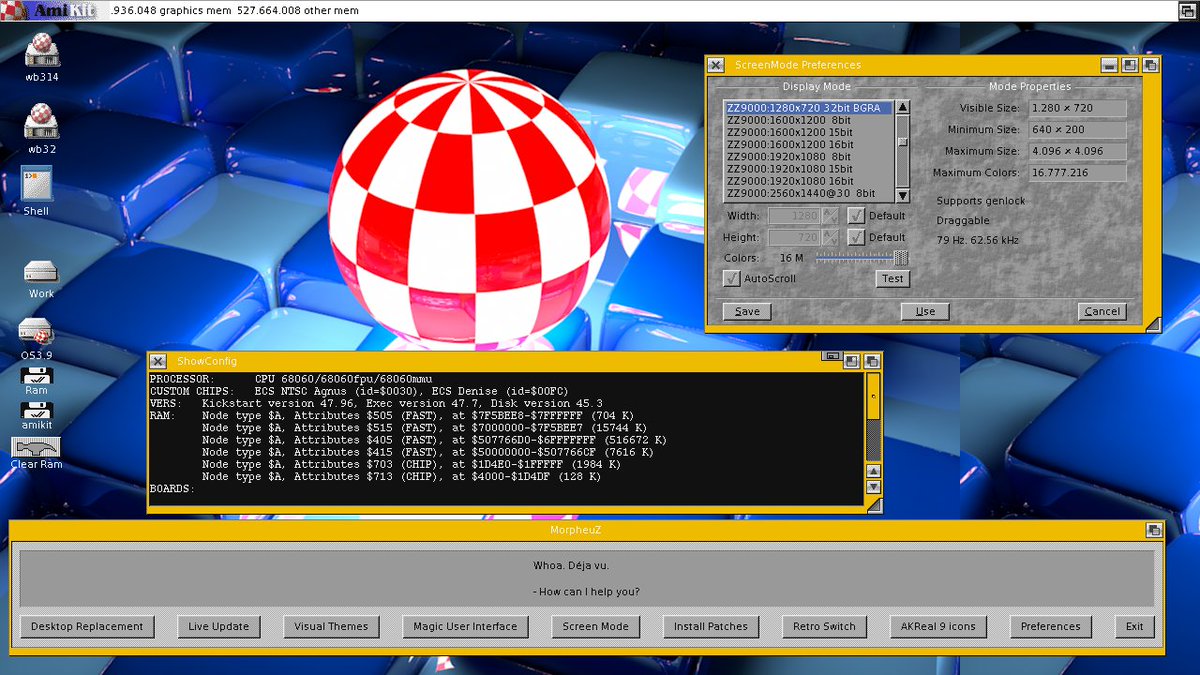Click Save in ScreenMode Preferences
This screenshot has width=1200, height=675.
point(747,311)
